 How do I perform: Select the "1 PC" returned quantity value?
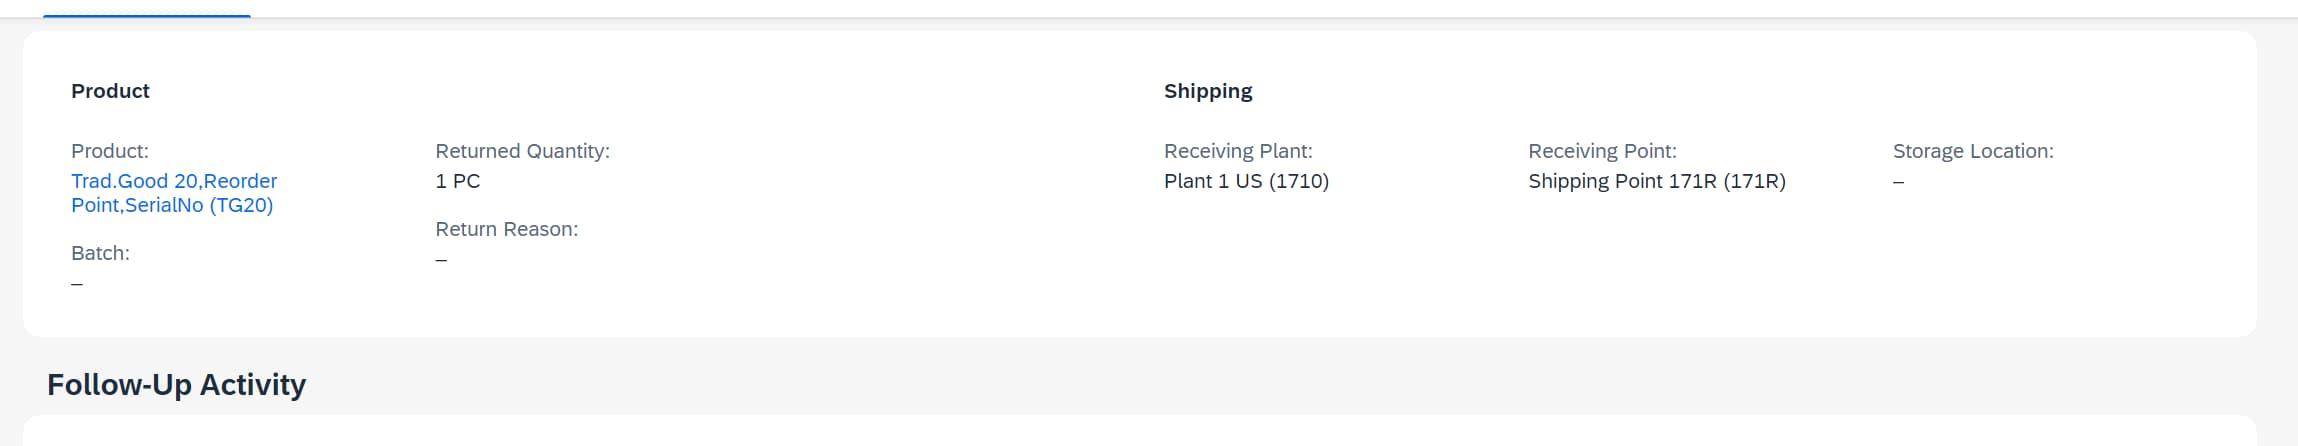pos(457,181)
